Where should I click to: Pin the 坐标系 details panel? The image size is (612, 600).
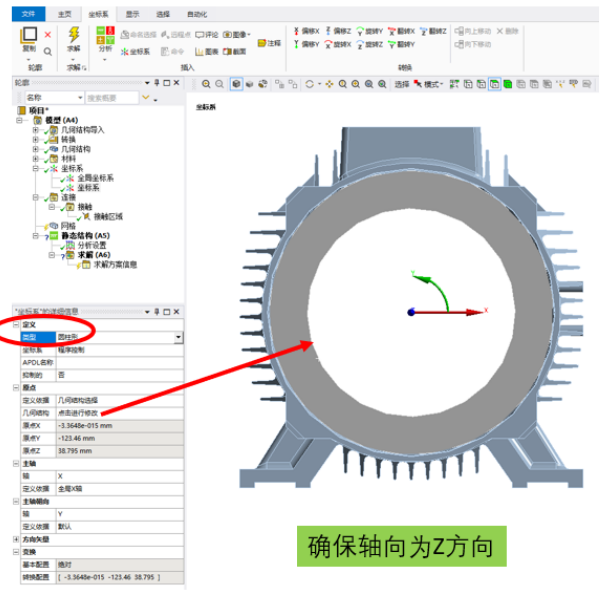tap(157, 312)
